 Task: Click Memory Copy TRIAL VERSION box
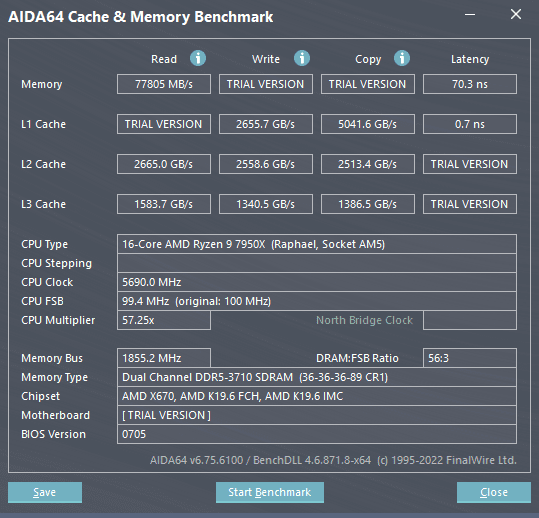click(x=368, y=84)
